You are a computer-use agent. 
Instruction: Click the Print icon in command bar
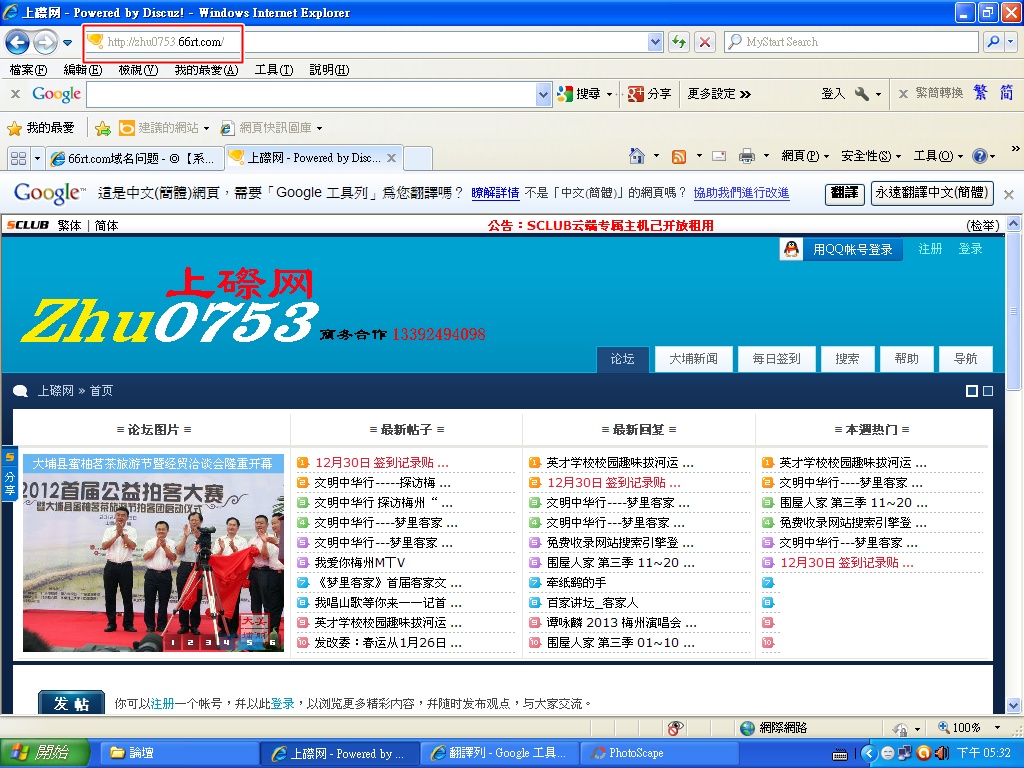746,156
